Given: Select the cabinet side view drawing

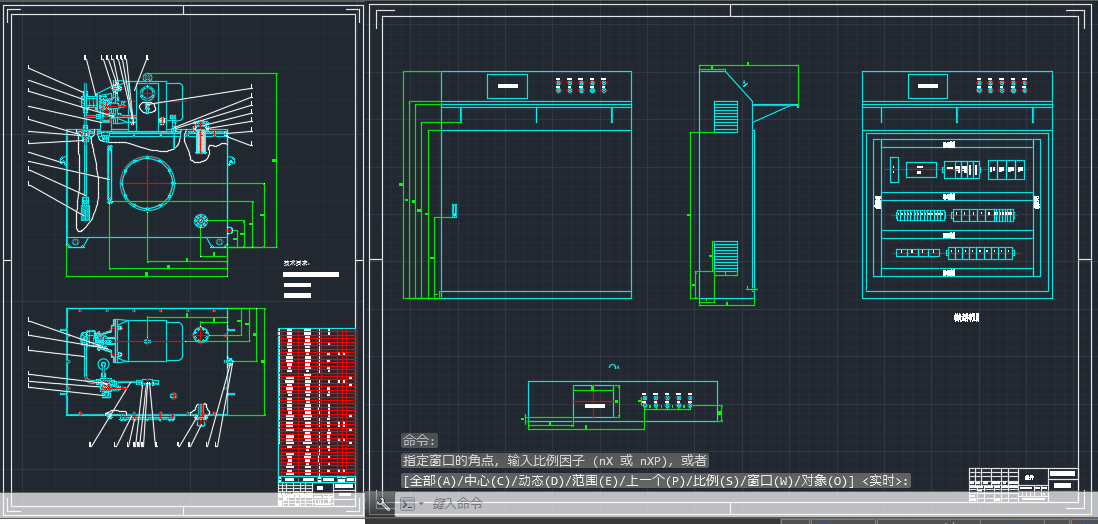Looking at the screenshot, I should [728, 185].
